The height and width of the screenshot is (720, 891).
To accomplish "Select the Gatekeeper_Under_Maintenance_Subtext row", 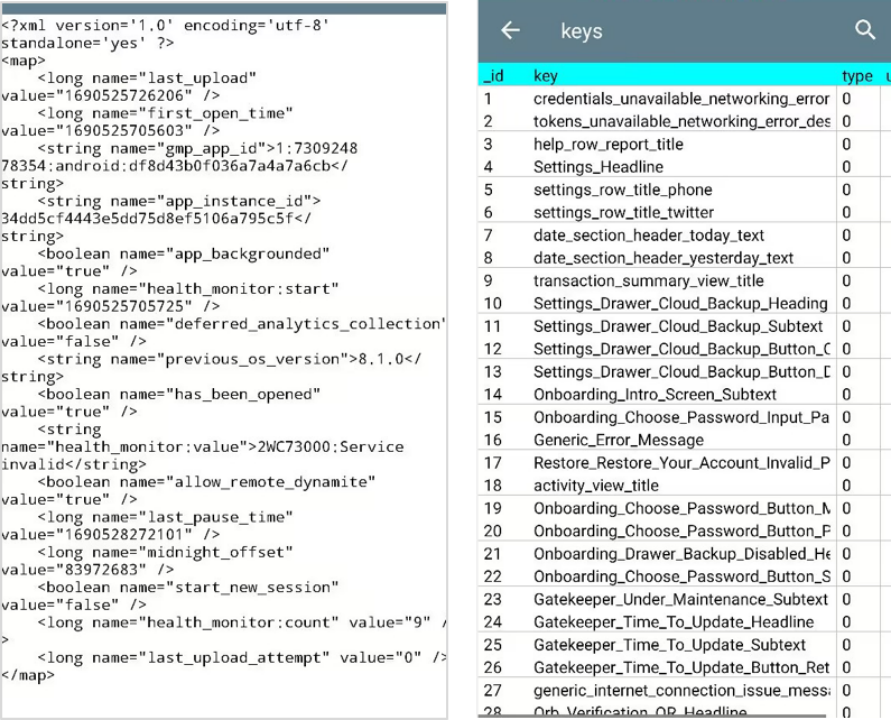I will [680, 599].
